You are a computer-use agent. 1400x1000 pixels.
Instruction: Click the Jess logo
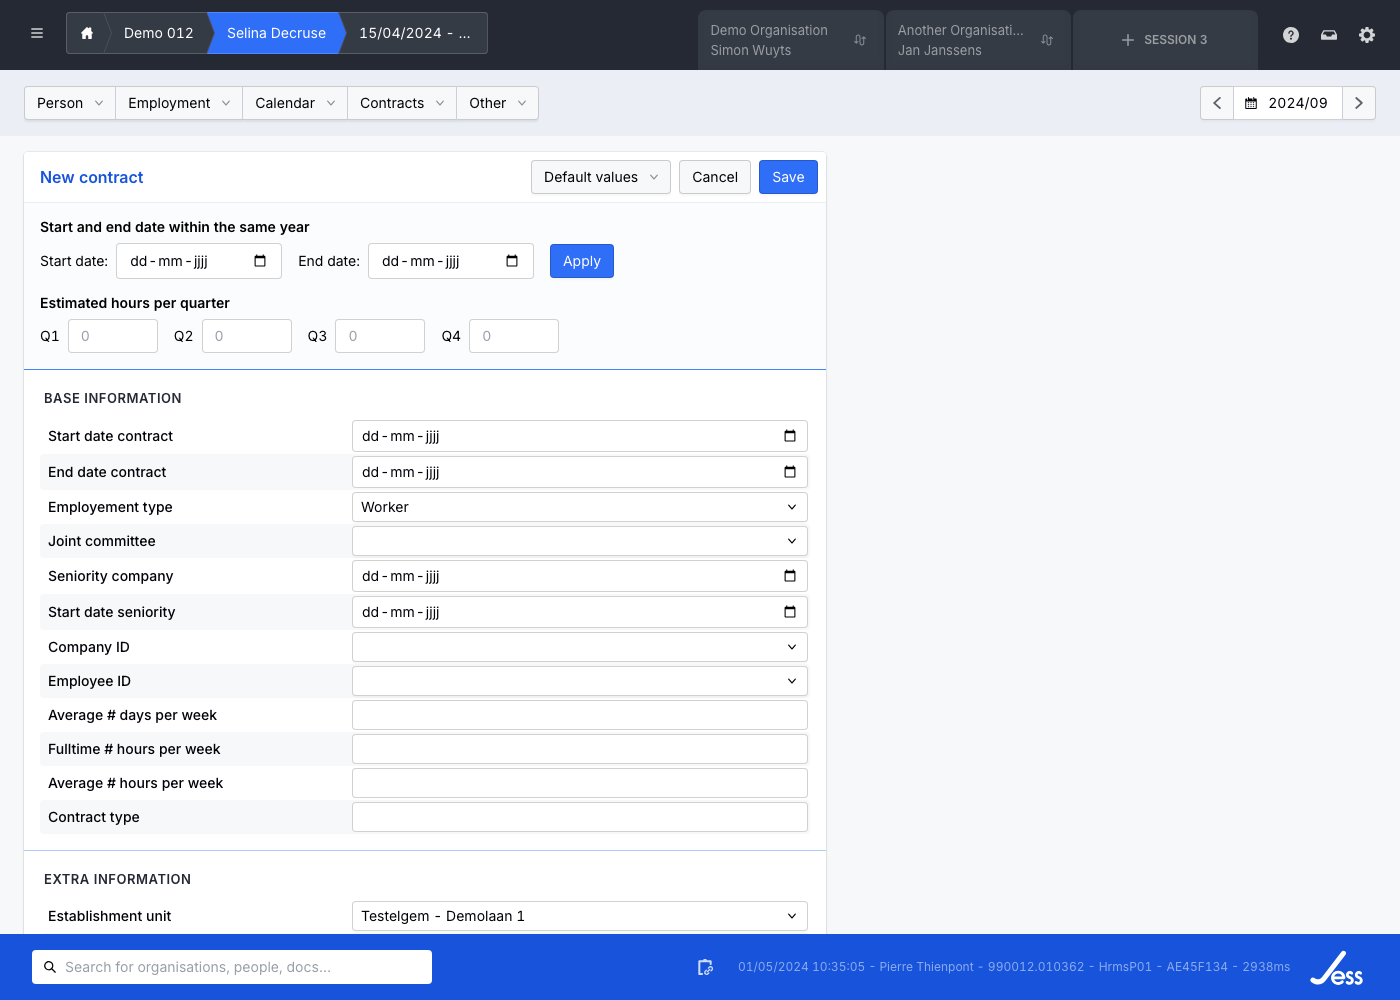1337,968
